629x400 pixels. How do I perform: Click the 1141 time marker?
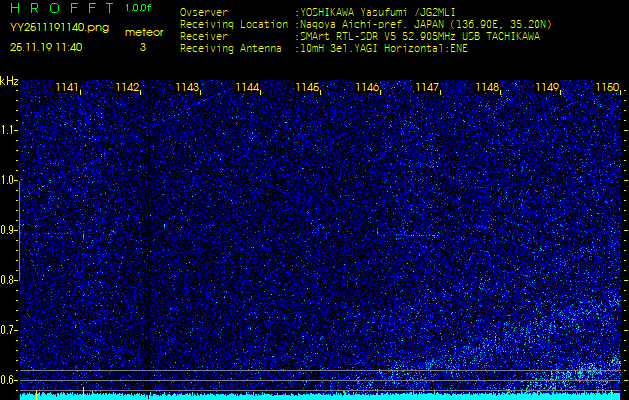(x=67, y=88)
